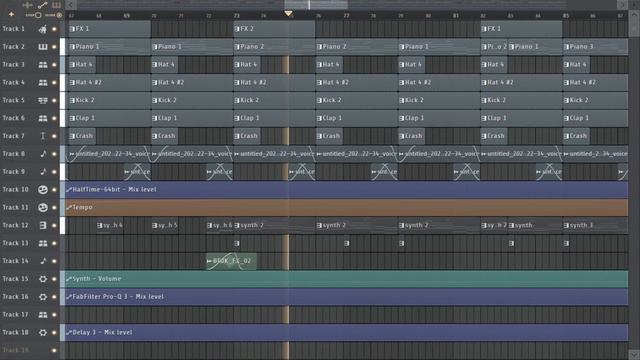Open the clip menu icon of HalfTime-64bit automation
Image resolution: width=640 pixels, height=360 pixels.
pos(69,190)
